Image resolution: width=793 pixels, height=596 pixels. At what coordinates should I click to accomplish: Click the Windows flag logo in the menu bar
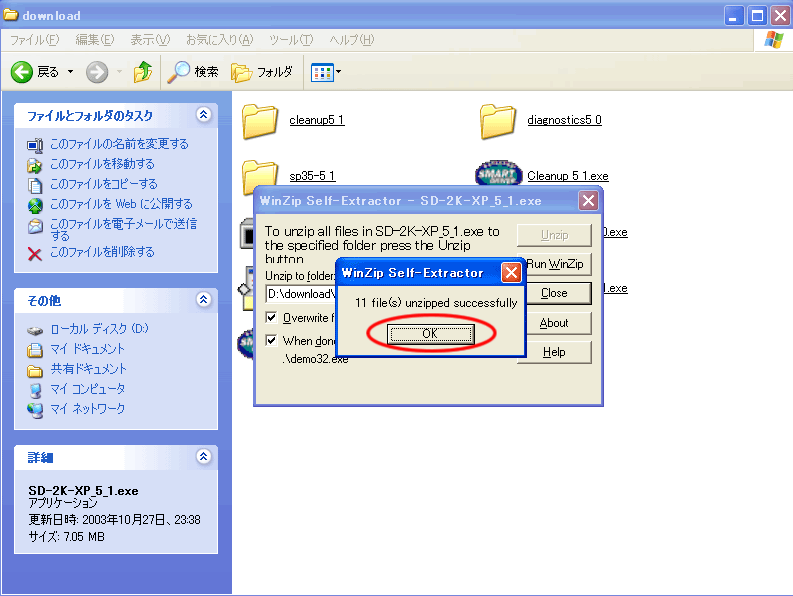774,40
